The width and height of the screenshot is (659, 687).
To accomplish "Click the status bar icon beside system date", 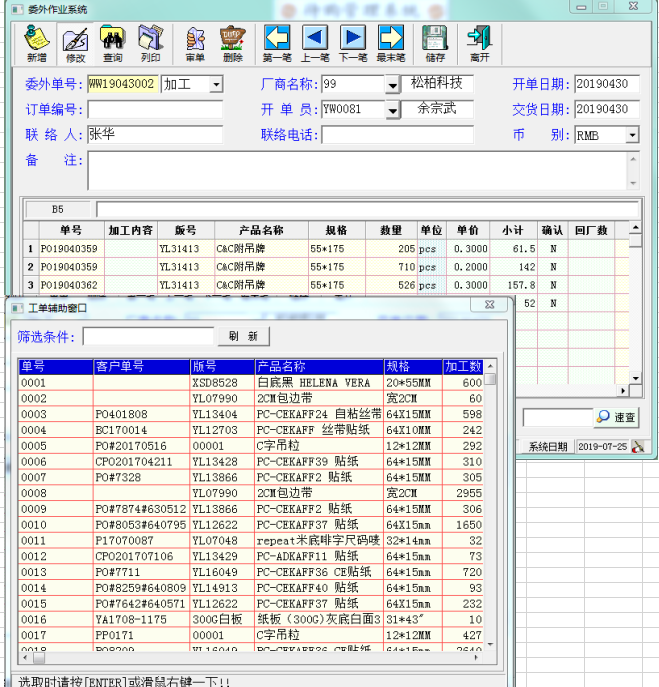I will [638, 446].
